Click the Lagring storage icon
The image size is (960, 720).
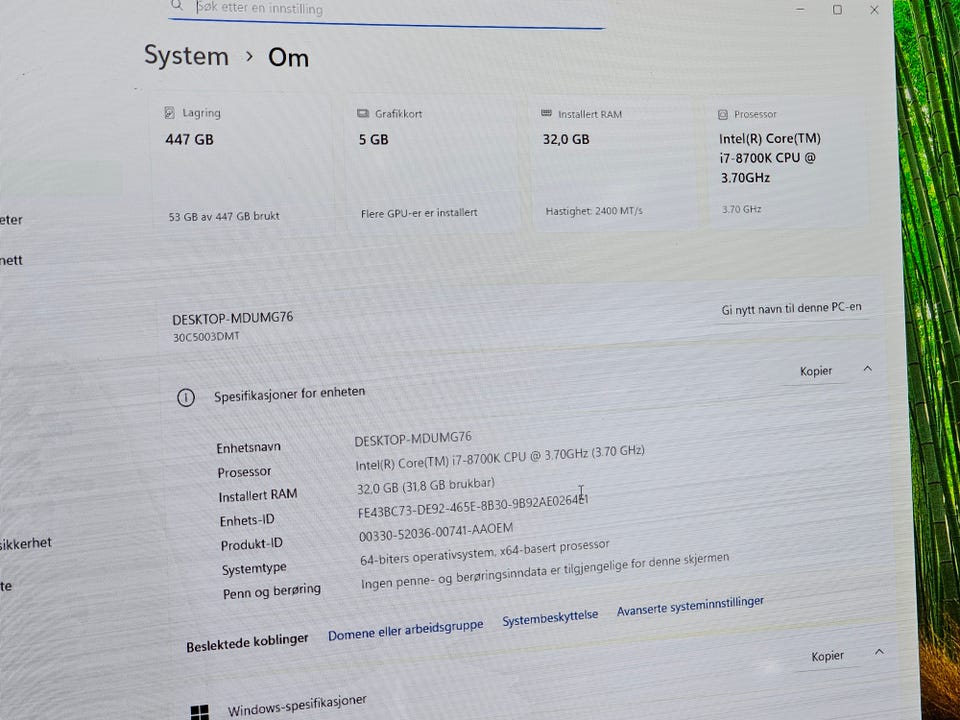[170, 113]
